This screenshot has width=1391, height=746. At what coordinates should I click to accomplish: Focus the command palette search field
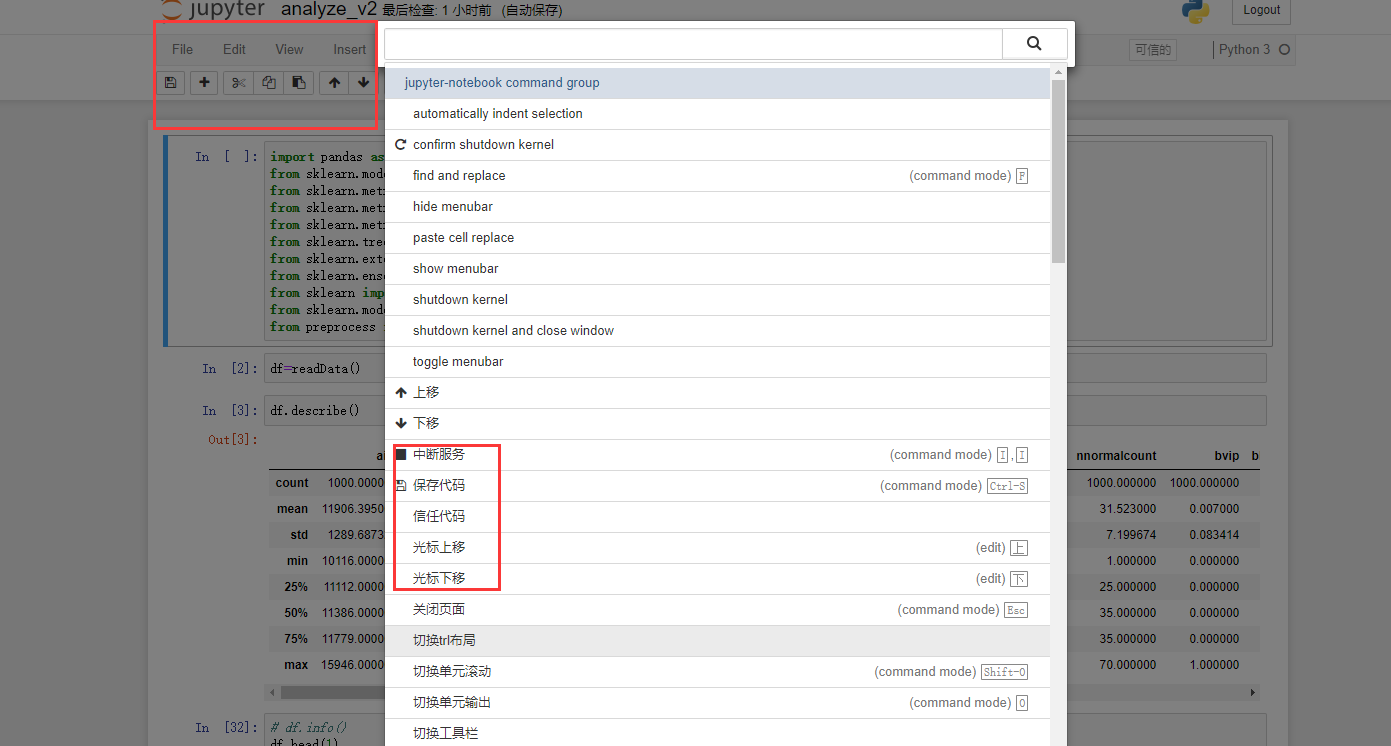693,44
